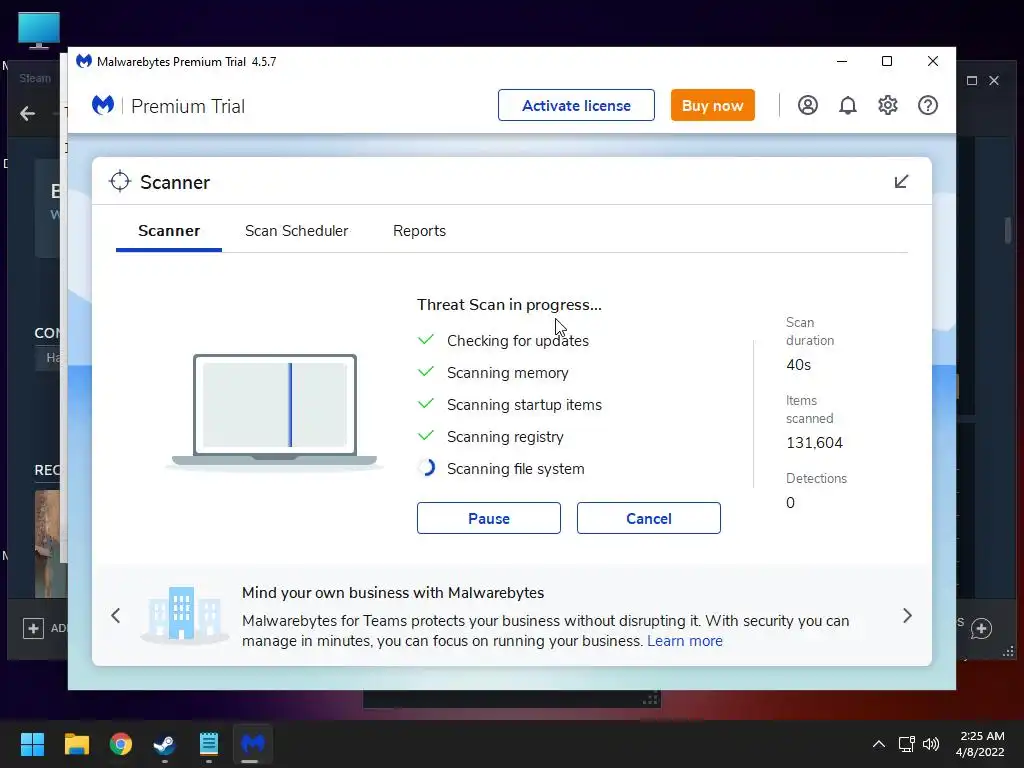The image size is (1024, 768).
Task: Click the 'Scanning startup items' step
Action: (x=524, y=404)
